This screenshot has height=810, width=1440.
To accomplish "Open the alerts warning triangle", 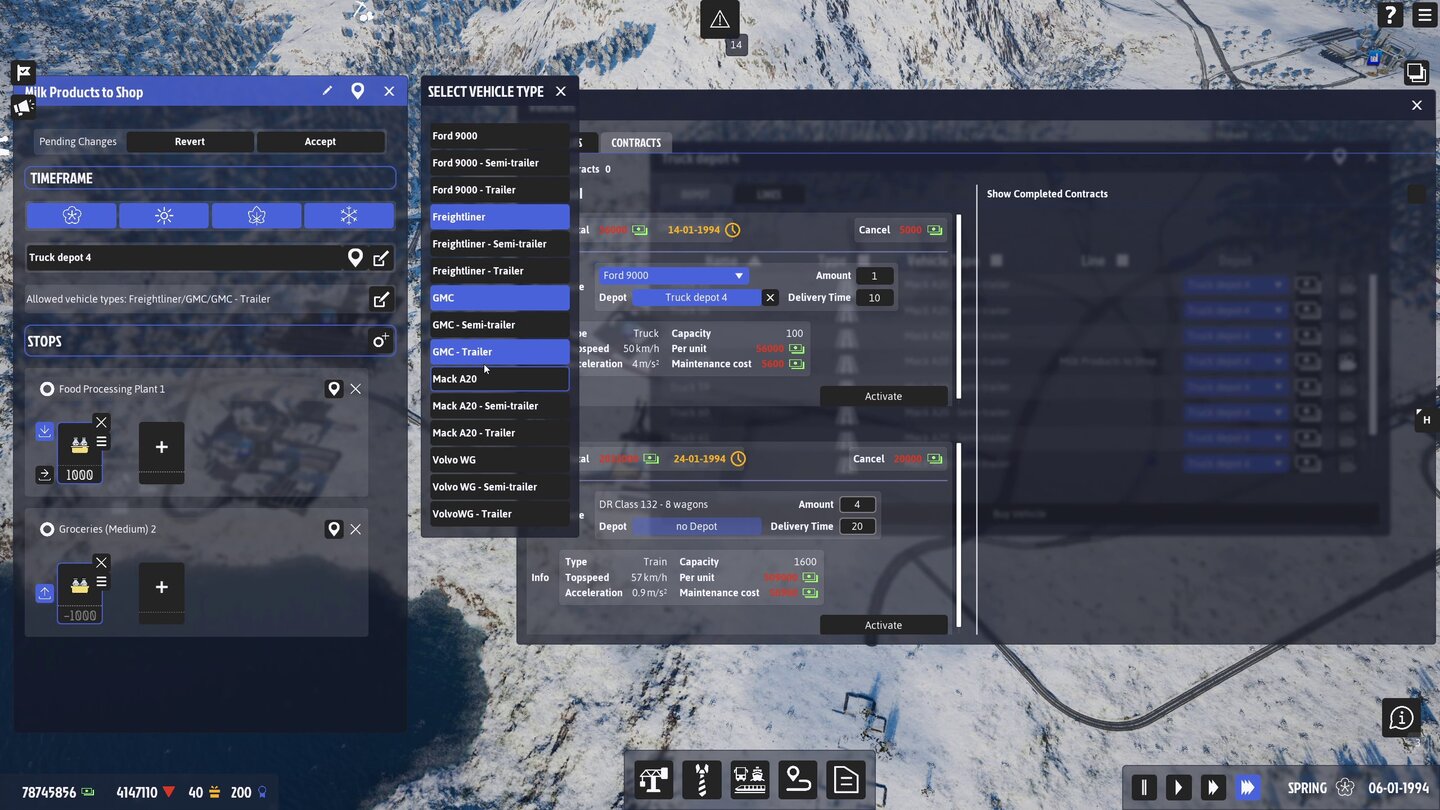I will click(719, 19).
